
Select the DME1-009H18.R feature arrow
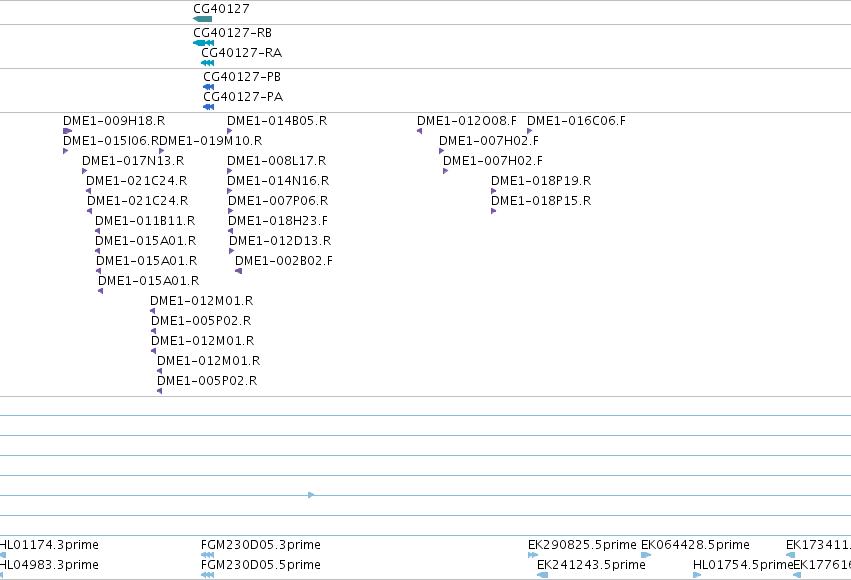pos(67,131)
